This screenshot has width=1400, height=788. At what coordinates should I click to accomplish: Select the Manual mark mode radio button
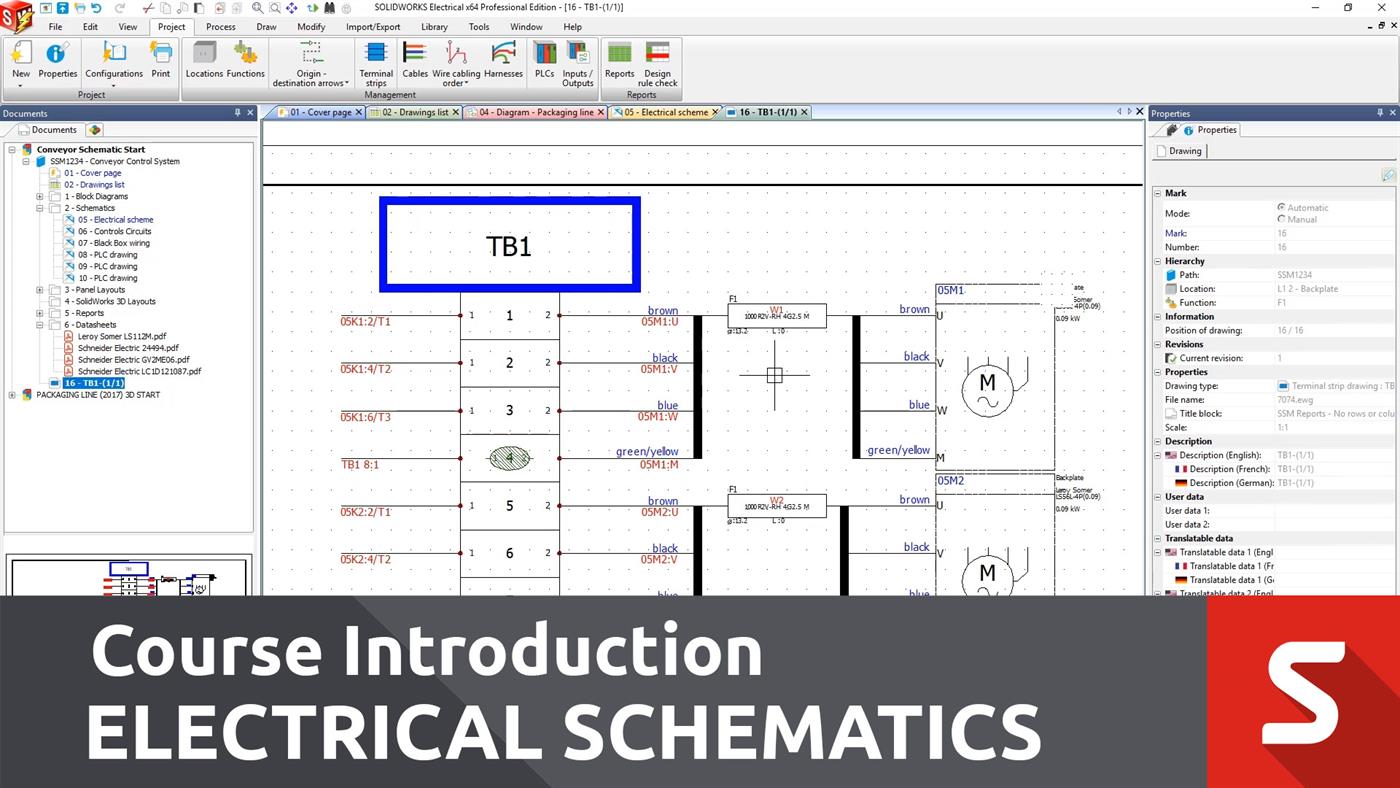coord(1282,219)
